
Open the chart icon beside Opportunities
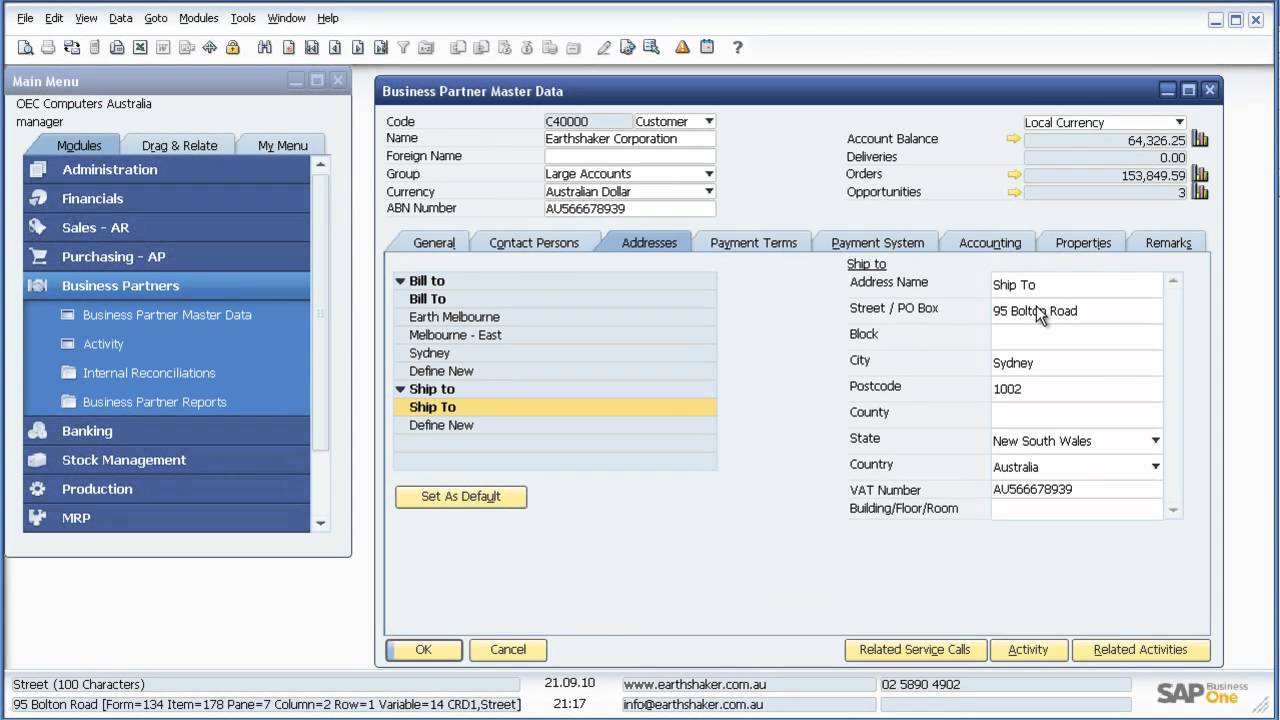click(x=1200, y=192)
